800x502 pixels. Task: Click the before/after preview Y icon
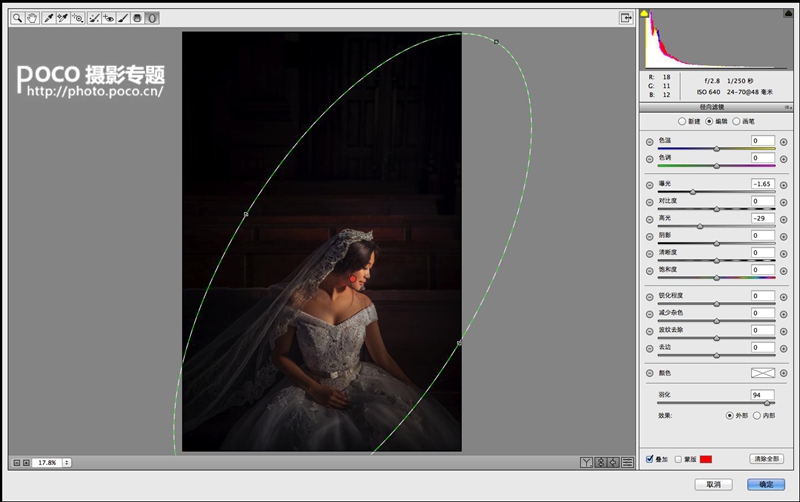pos(586,462)
